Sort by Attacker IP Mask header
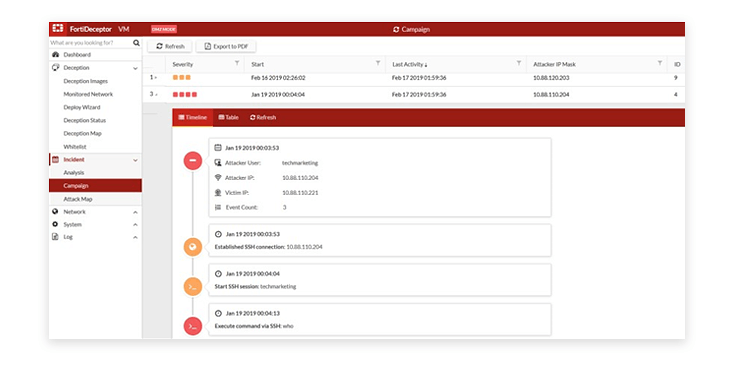Image resolution: width=734 pixels, height=376 pixels. (554, 64)
